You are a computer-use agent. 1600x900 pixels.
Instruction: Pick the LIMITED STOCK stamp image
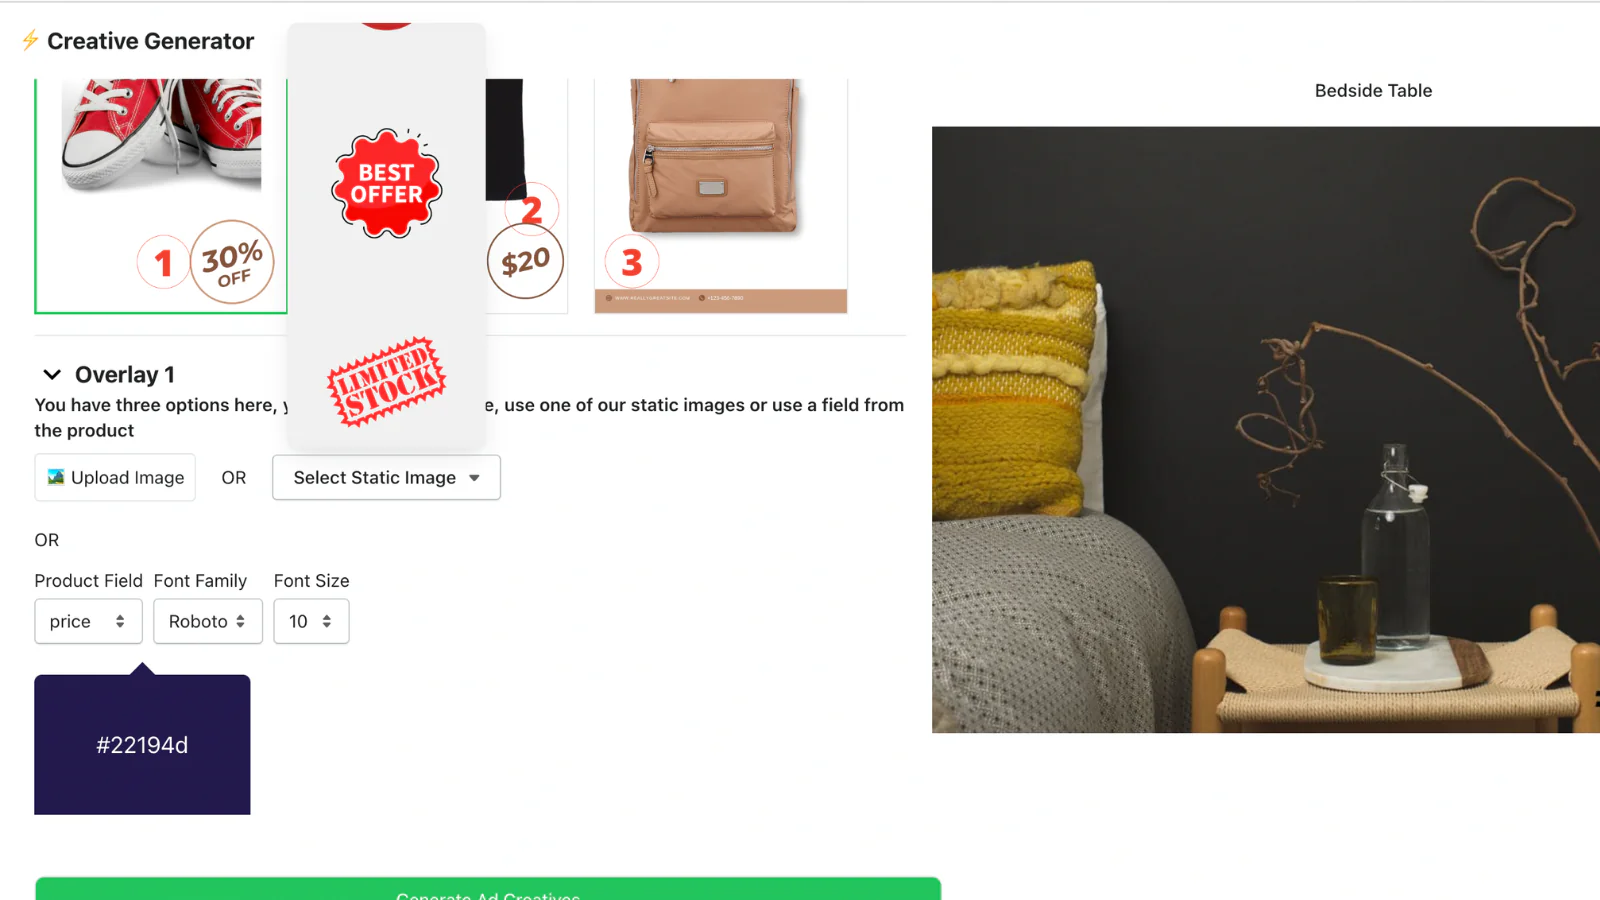[386, 381]
